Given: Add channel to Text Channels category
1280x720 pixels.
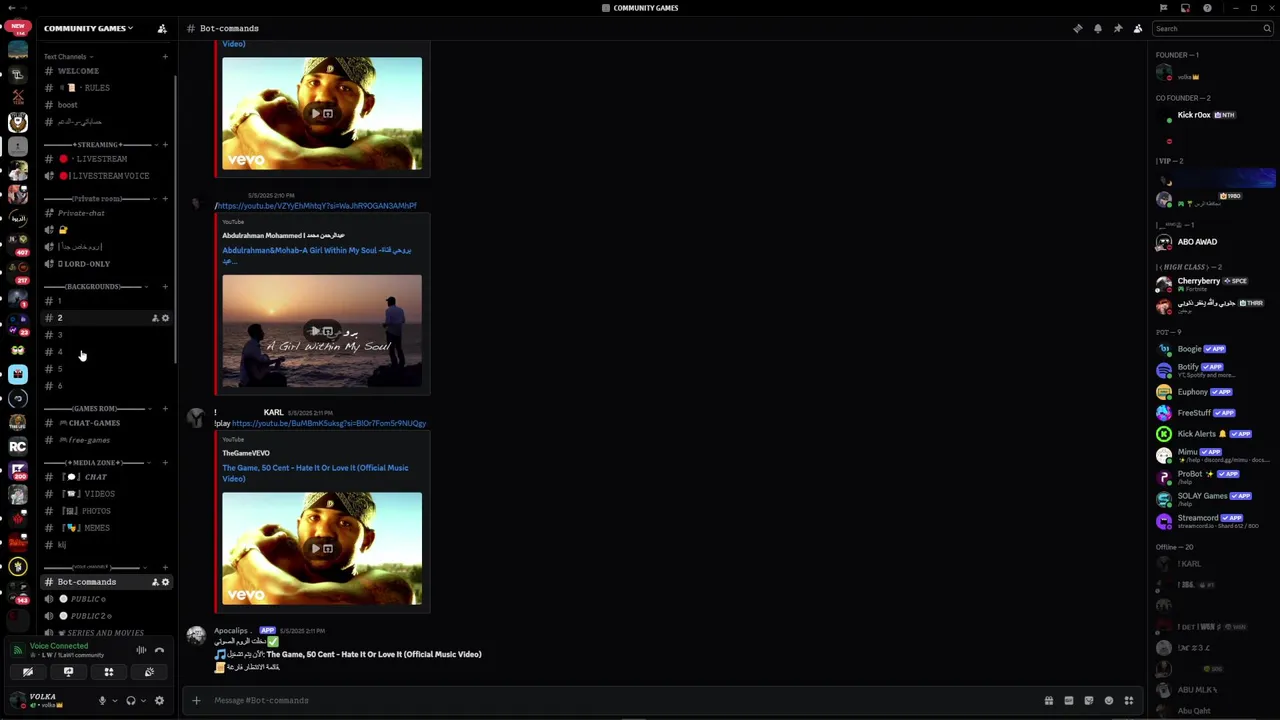Looking at the screenshot, I should click(165, 56).
